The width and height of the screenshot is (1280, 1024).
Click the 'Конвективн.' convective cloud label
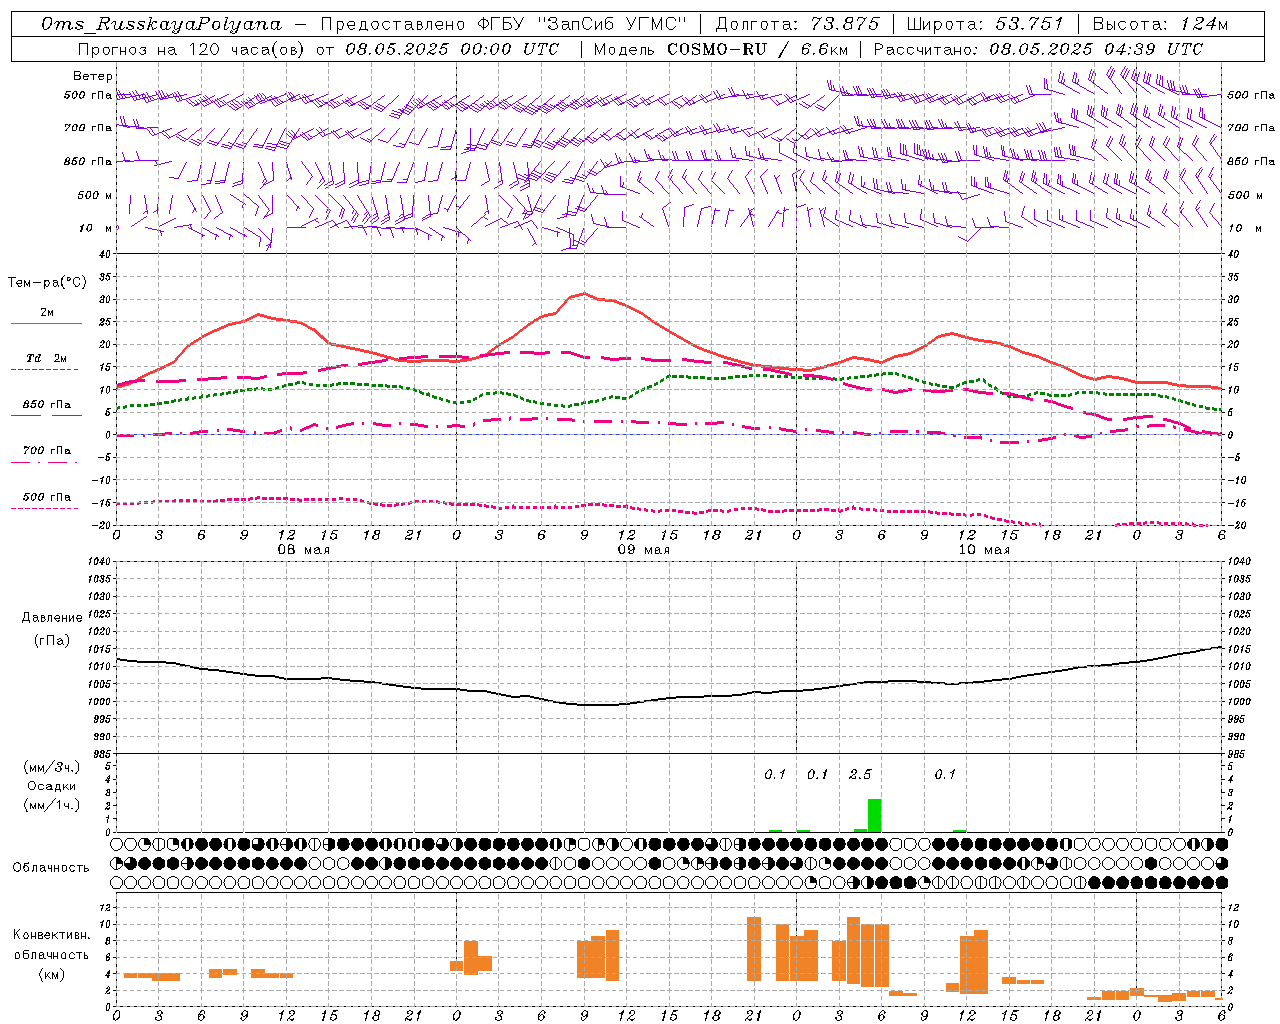[x=52, y=935]
